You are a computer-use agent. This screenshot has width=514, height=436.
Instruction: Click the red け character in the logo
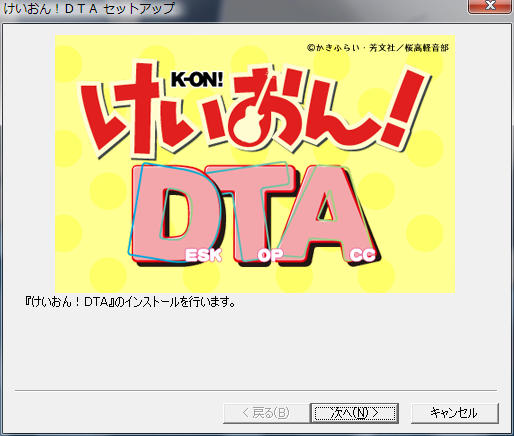tap(120, 108)
